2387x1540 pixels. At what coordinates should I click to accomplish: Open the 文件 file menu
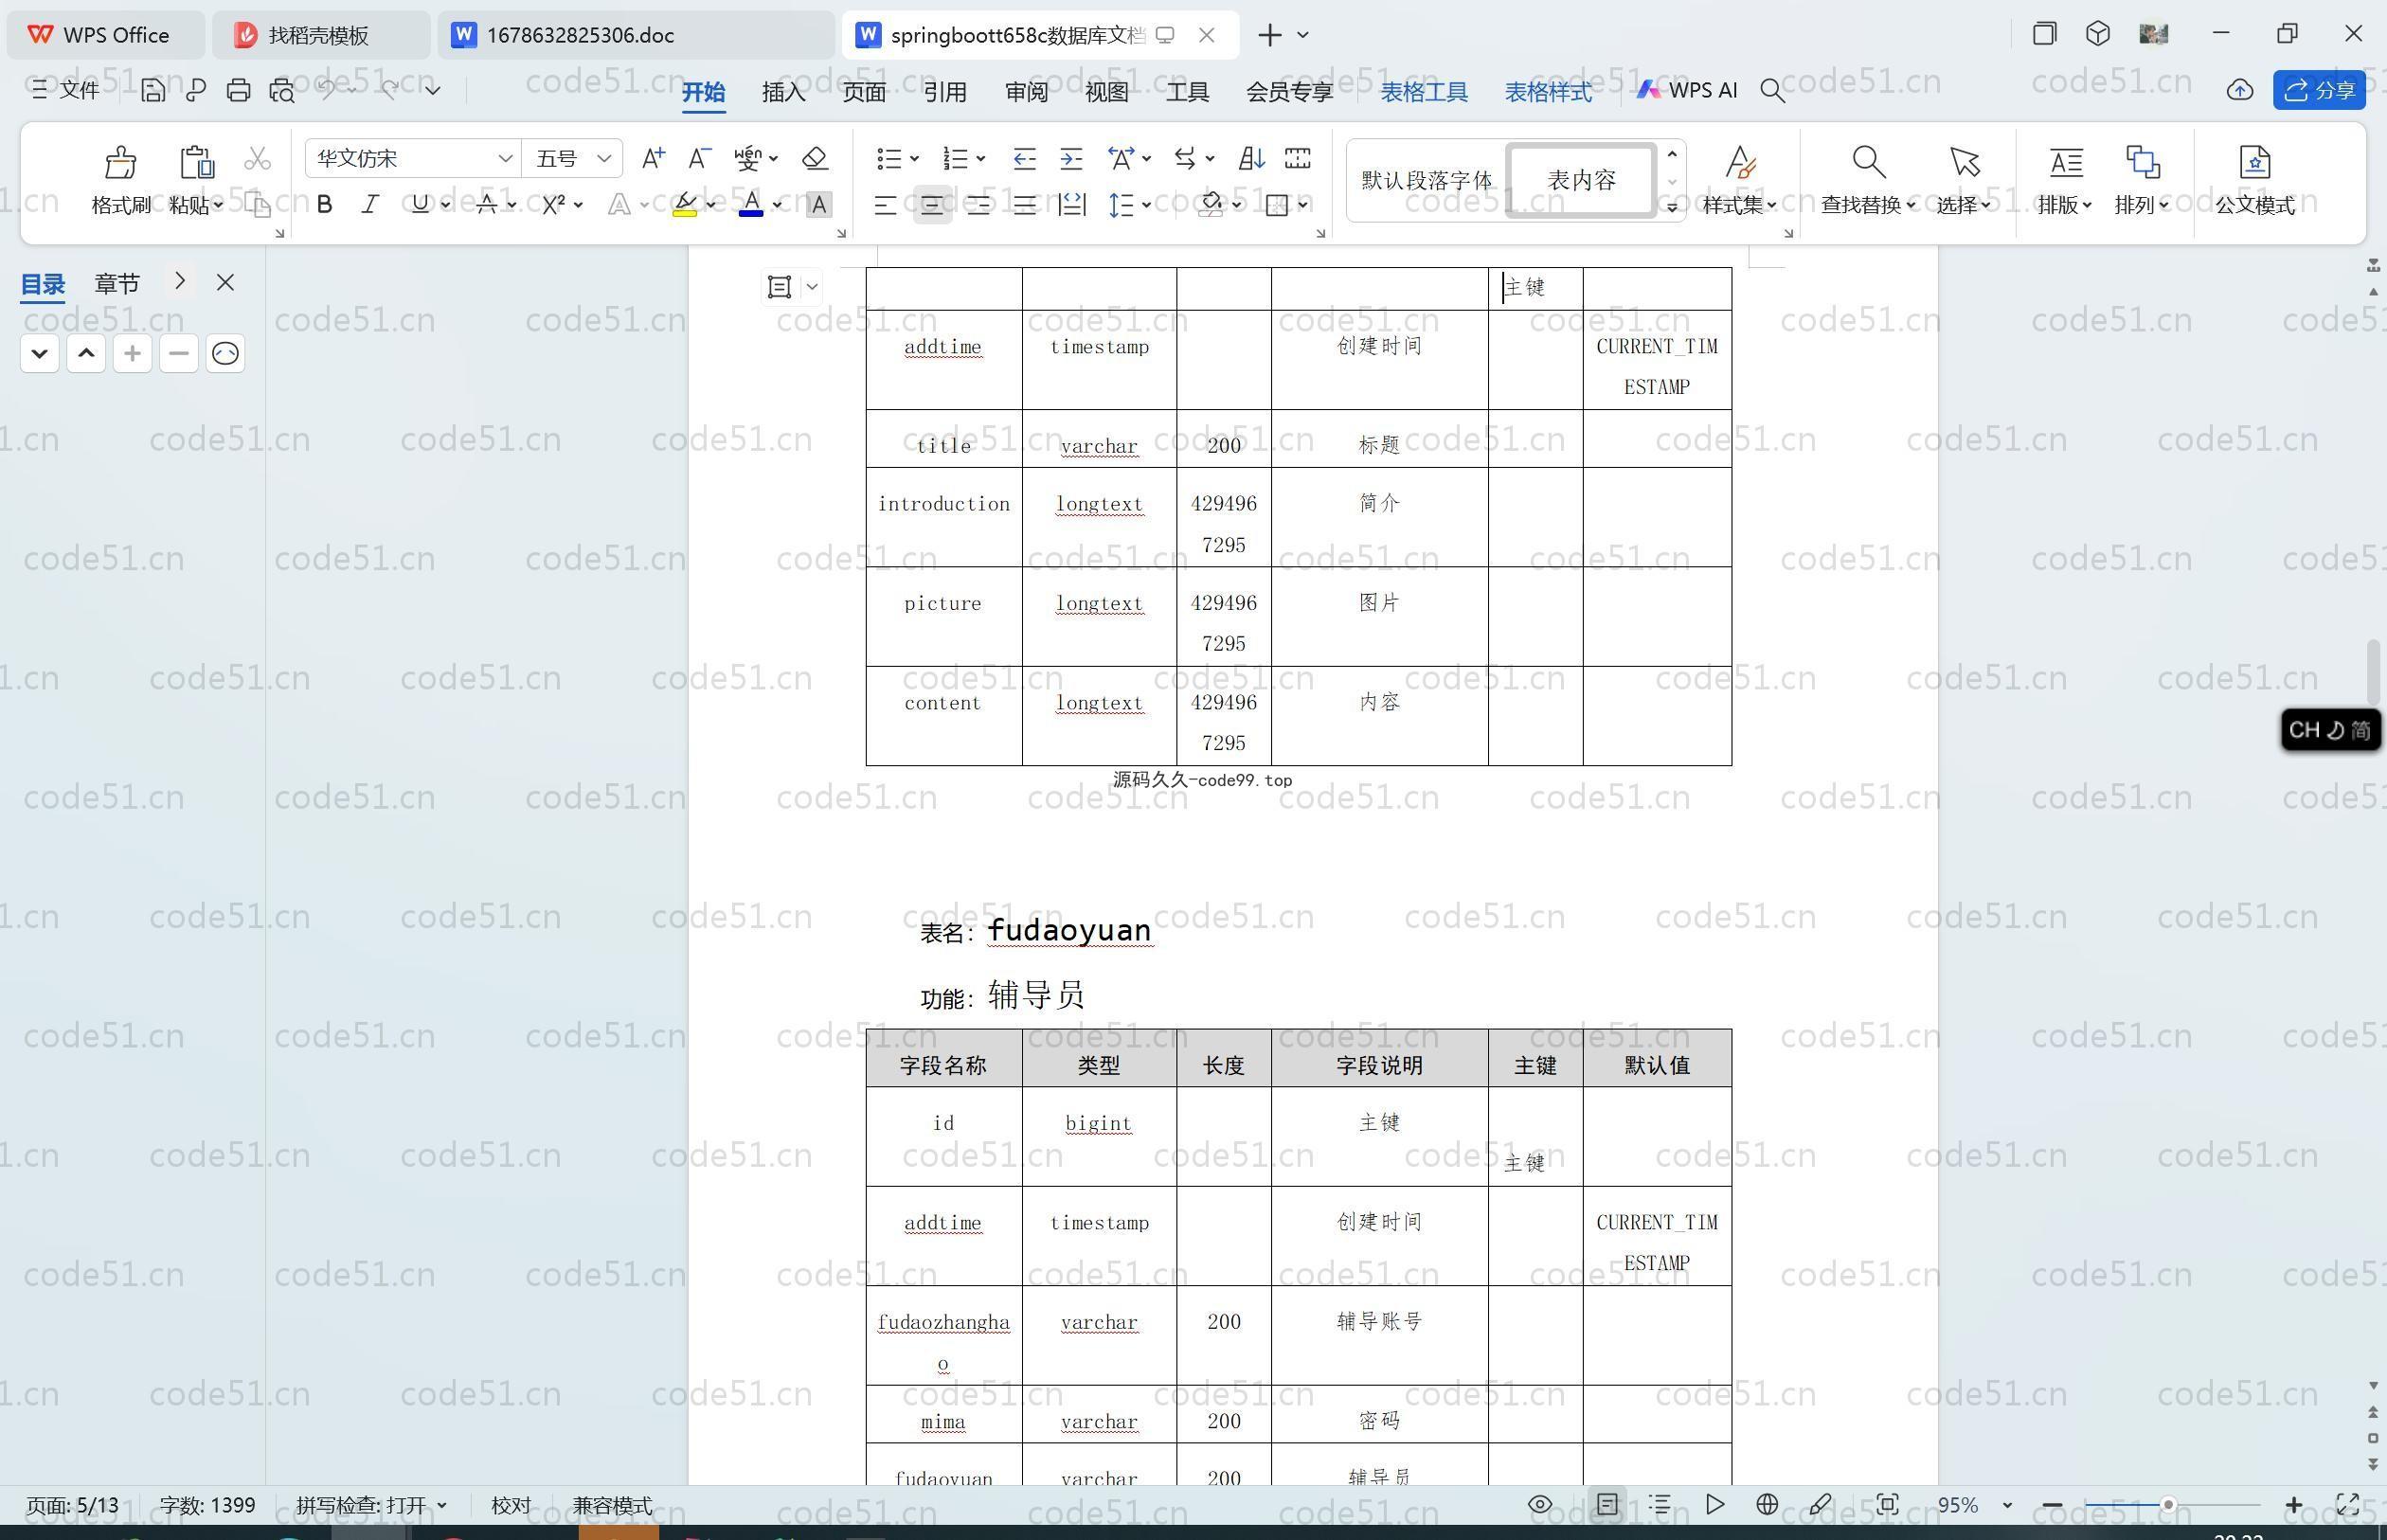pyautogui.click(x=65, y=90)
